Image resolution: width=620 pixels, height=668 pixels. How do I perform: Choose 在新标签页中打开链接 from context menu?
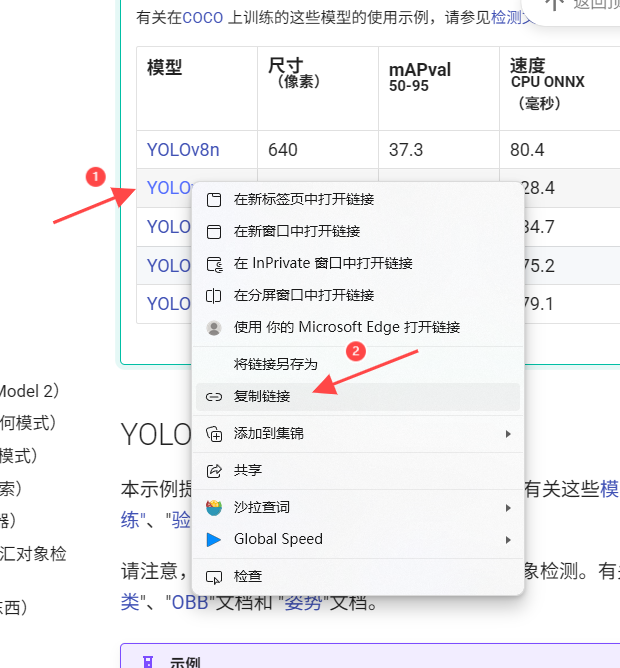[x=358, y=199]
